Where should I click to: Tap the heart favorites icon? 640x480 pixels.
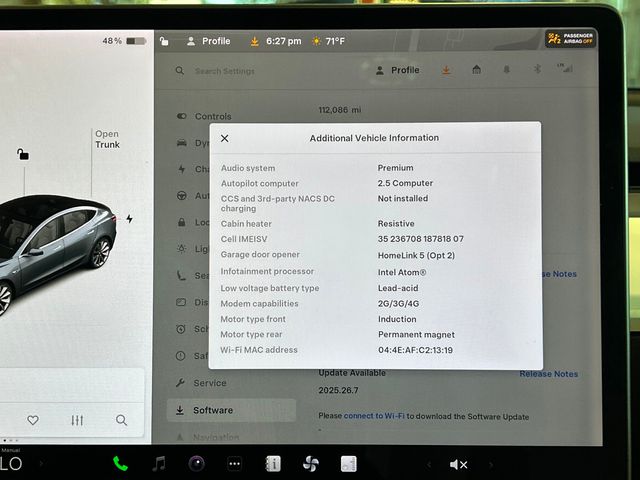pyautogui.click(x=33, y=420)
